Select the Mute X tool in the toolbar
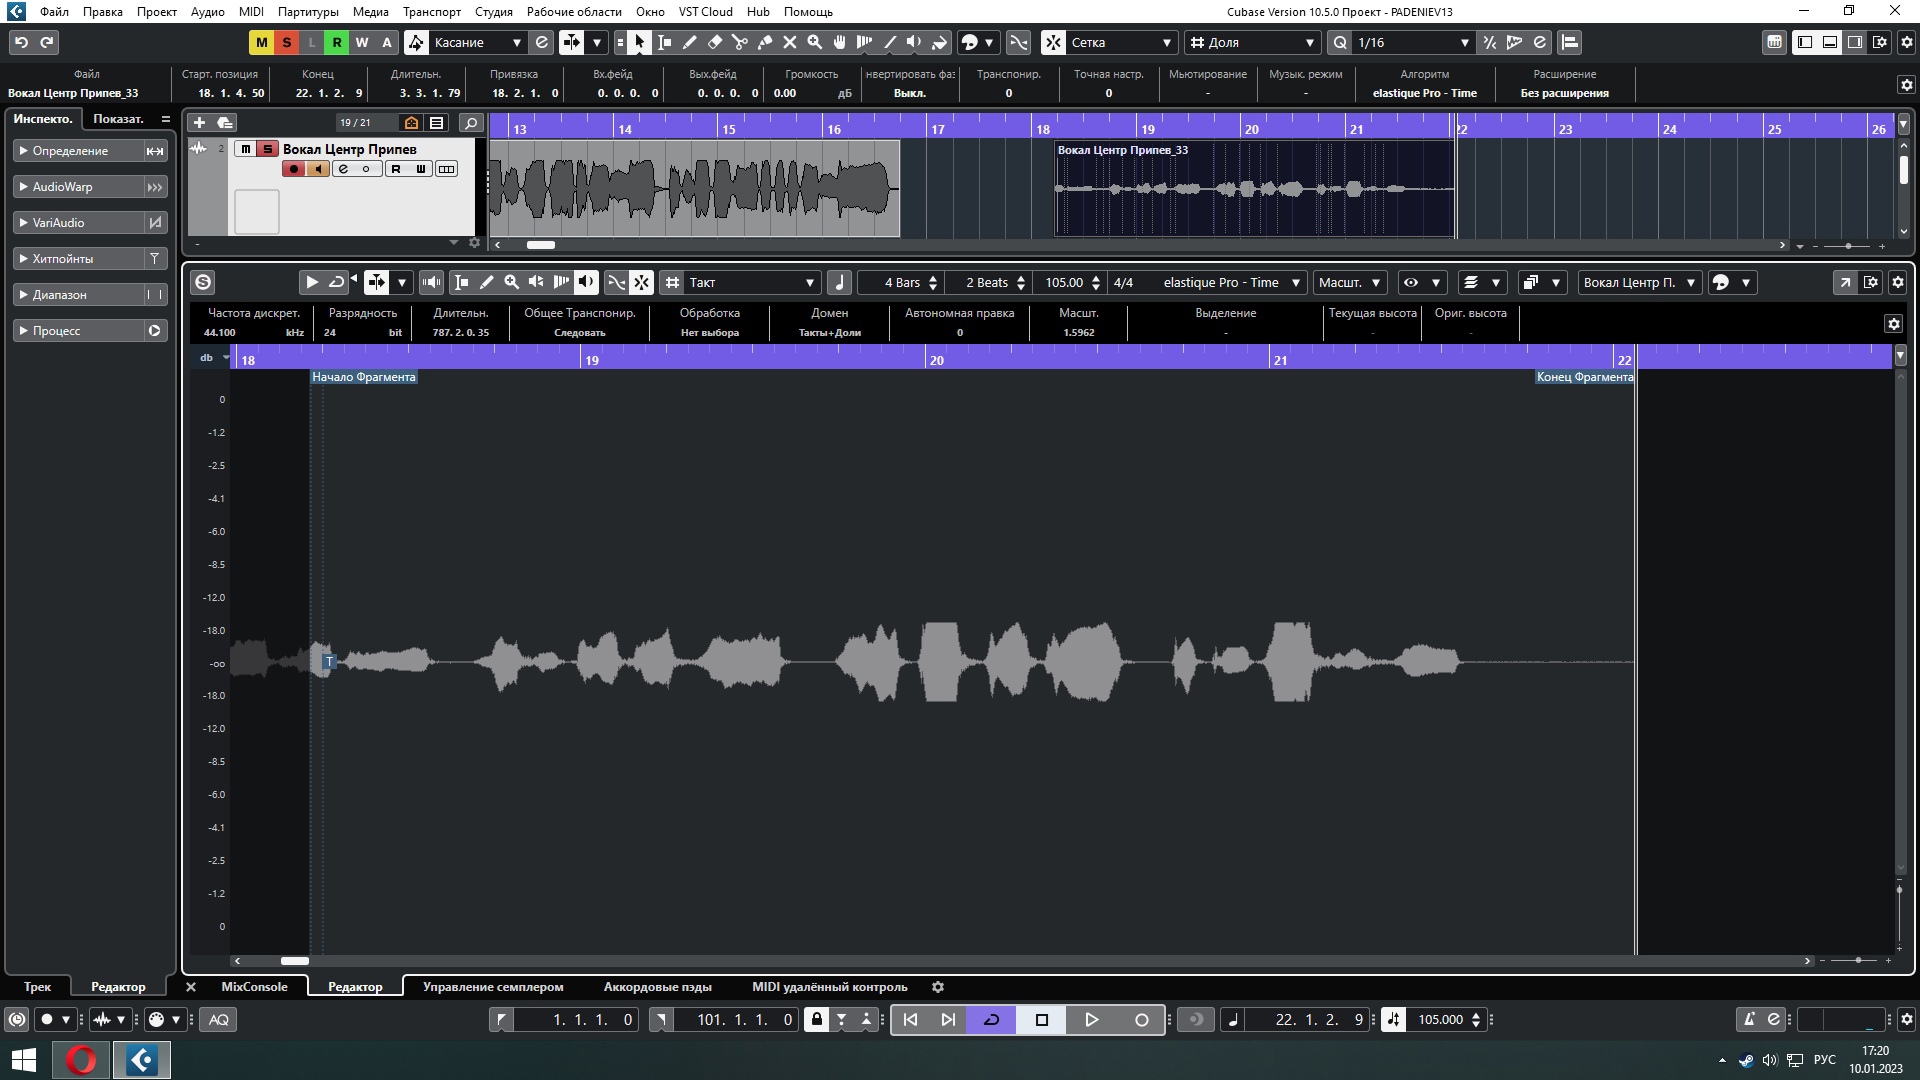Screen dimensions: 1920x1080 [789, 42]
